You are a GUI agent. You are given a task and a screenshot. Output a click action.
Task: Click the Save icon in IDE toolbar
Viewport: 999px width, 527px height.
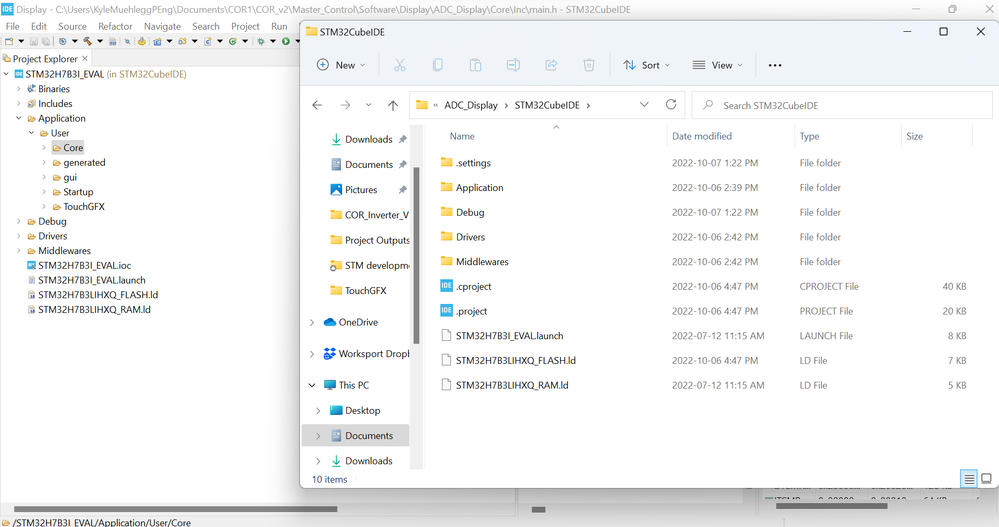(34, 41)
